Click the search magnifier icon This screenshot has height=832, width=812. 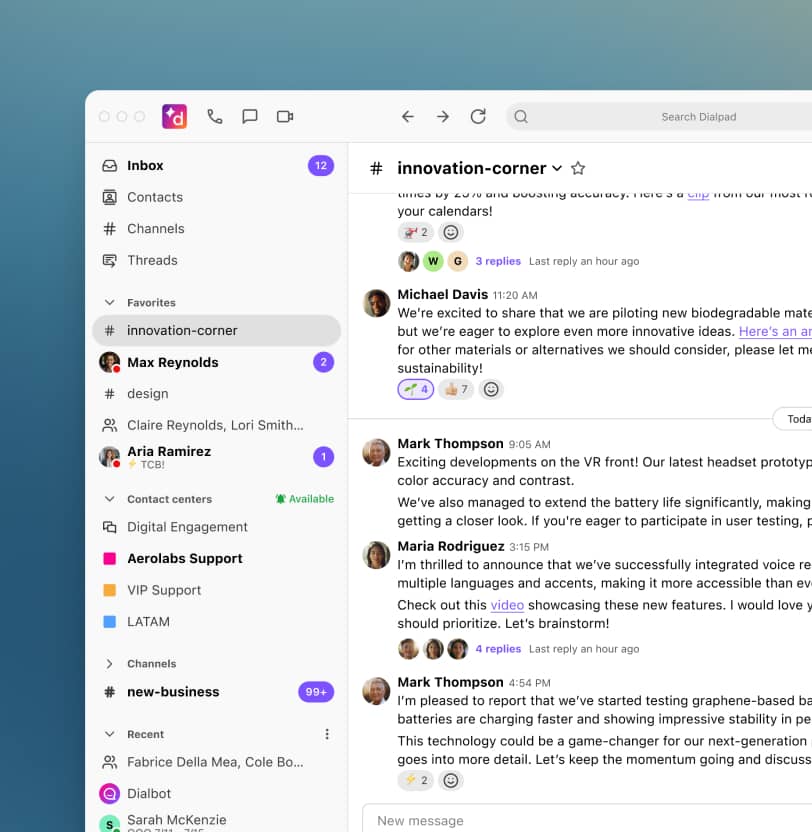(x=521, y=116)
